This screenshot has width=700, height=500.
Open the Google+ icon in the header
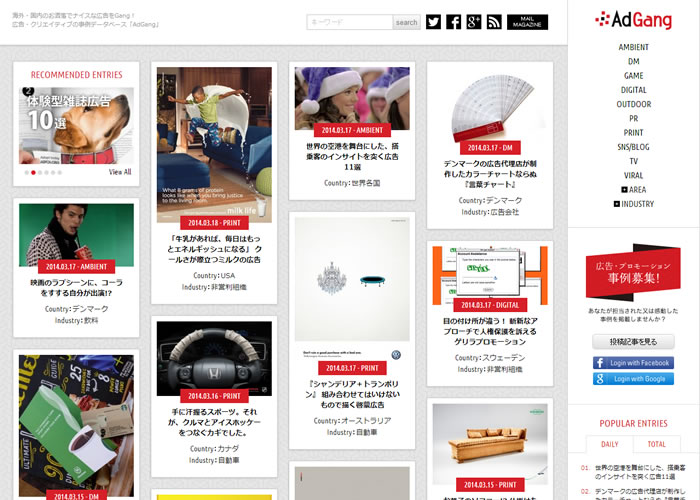click(474, 22)
